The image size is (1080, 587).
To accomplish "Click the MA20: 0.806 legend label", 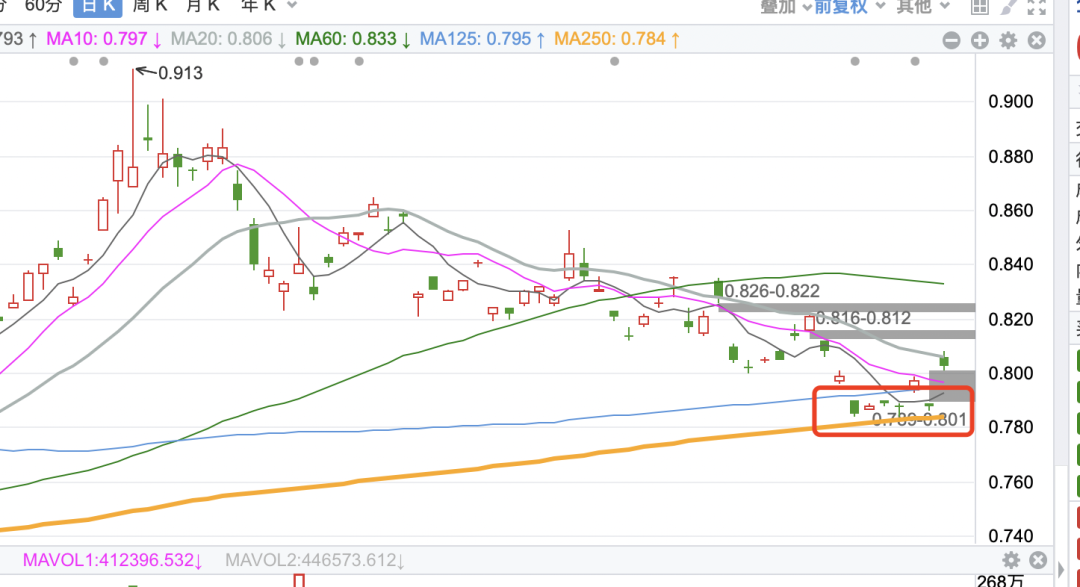I will click(229, 39).
